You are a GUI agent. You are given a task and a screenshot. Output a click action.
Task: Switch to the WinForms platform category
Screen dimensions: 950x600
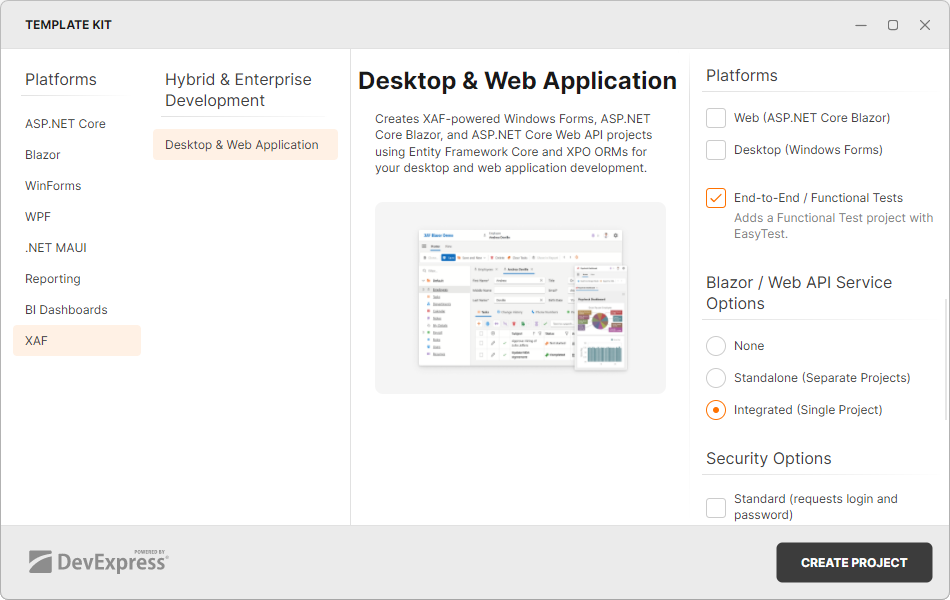coord(52,185)
